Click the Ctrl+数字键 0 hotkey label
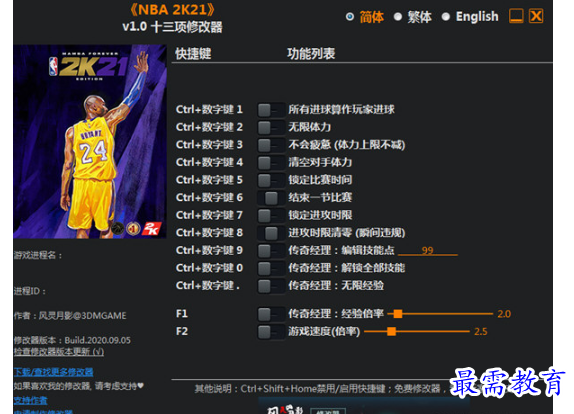 209,268
